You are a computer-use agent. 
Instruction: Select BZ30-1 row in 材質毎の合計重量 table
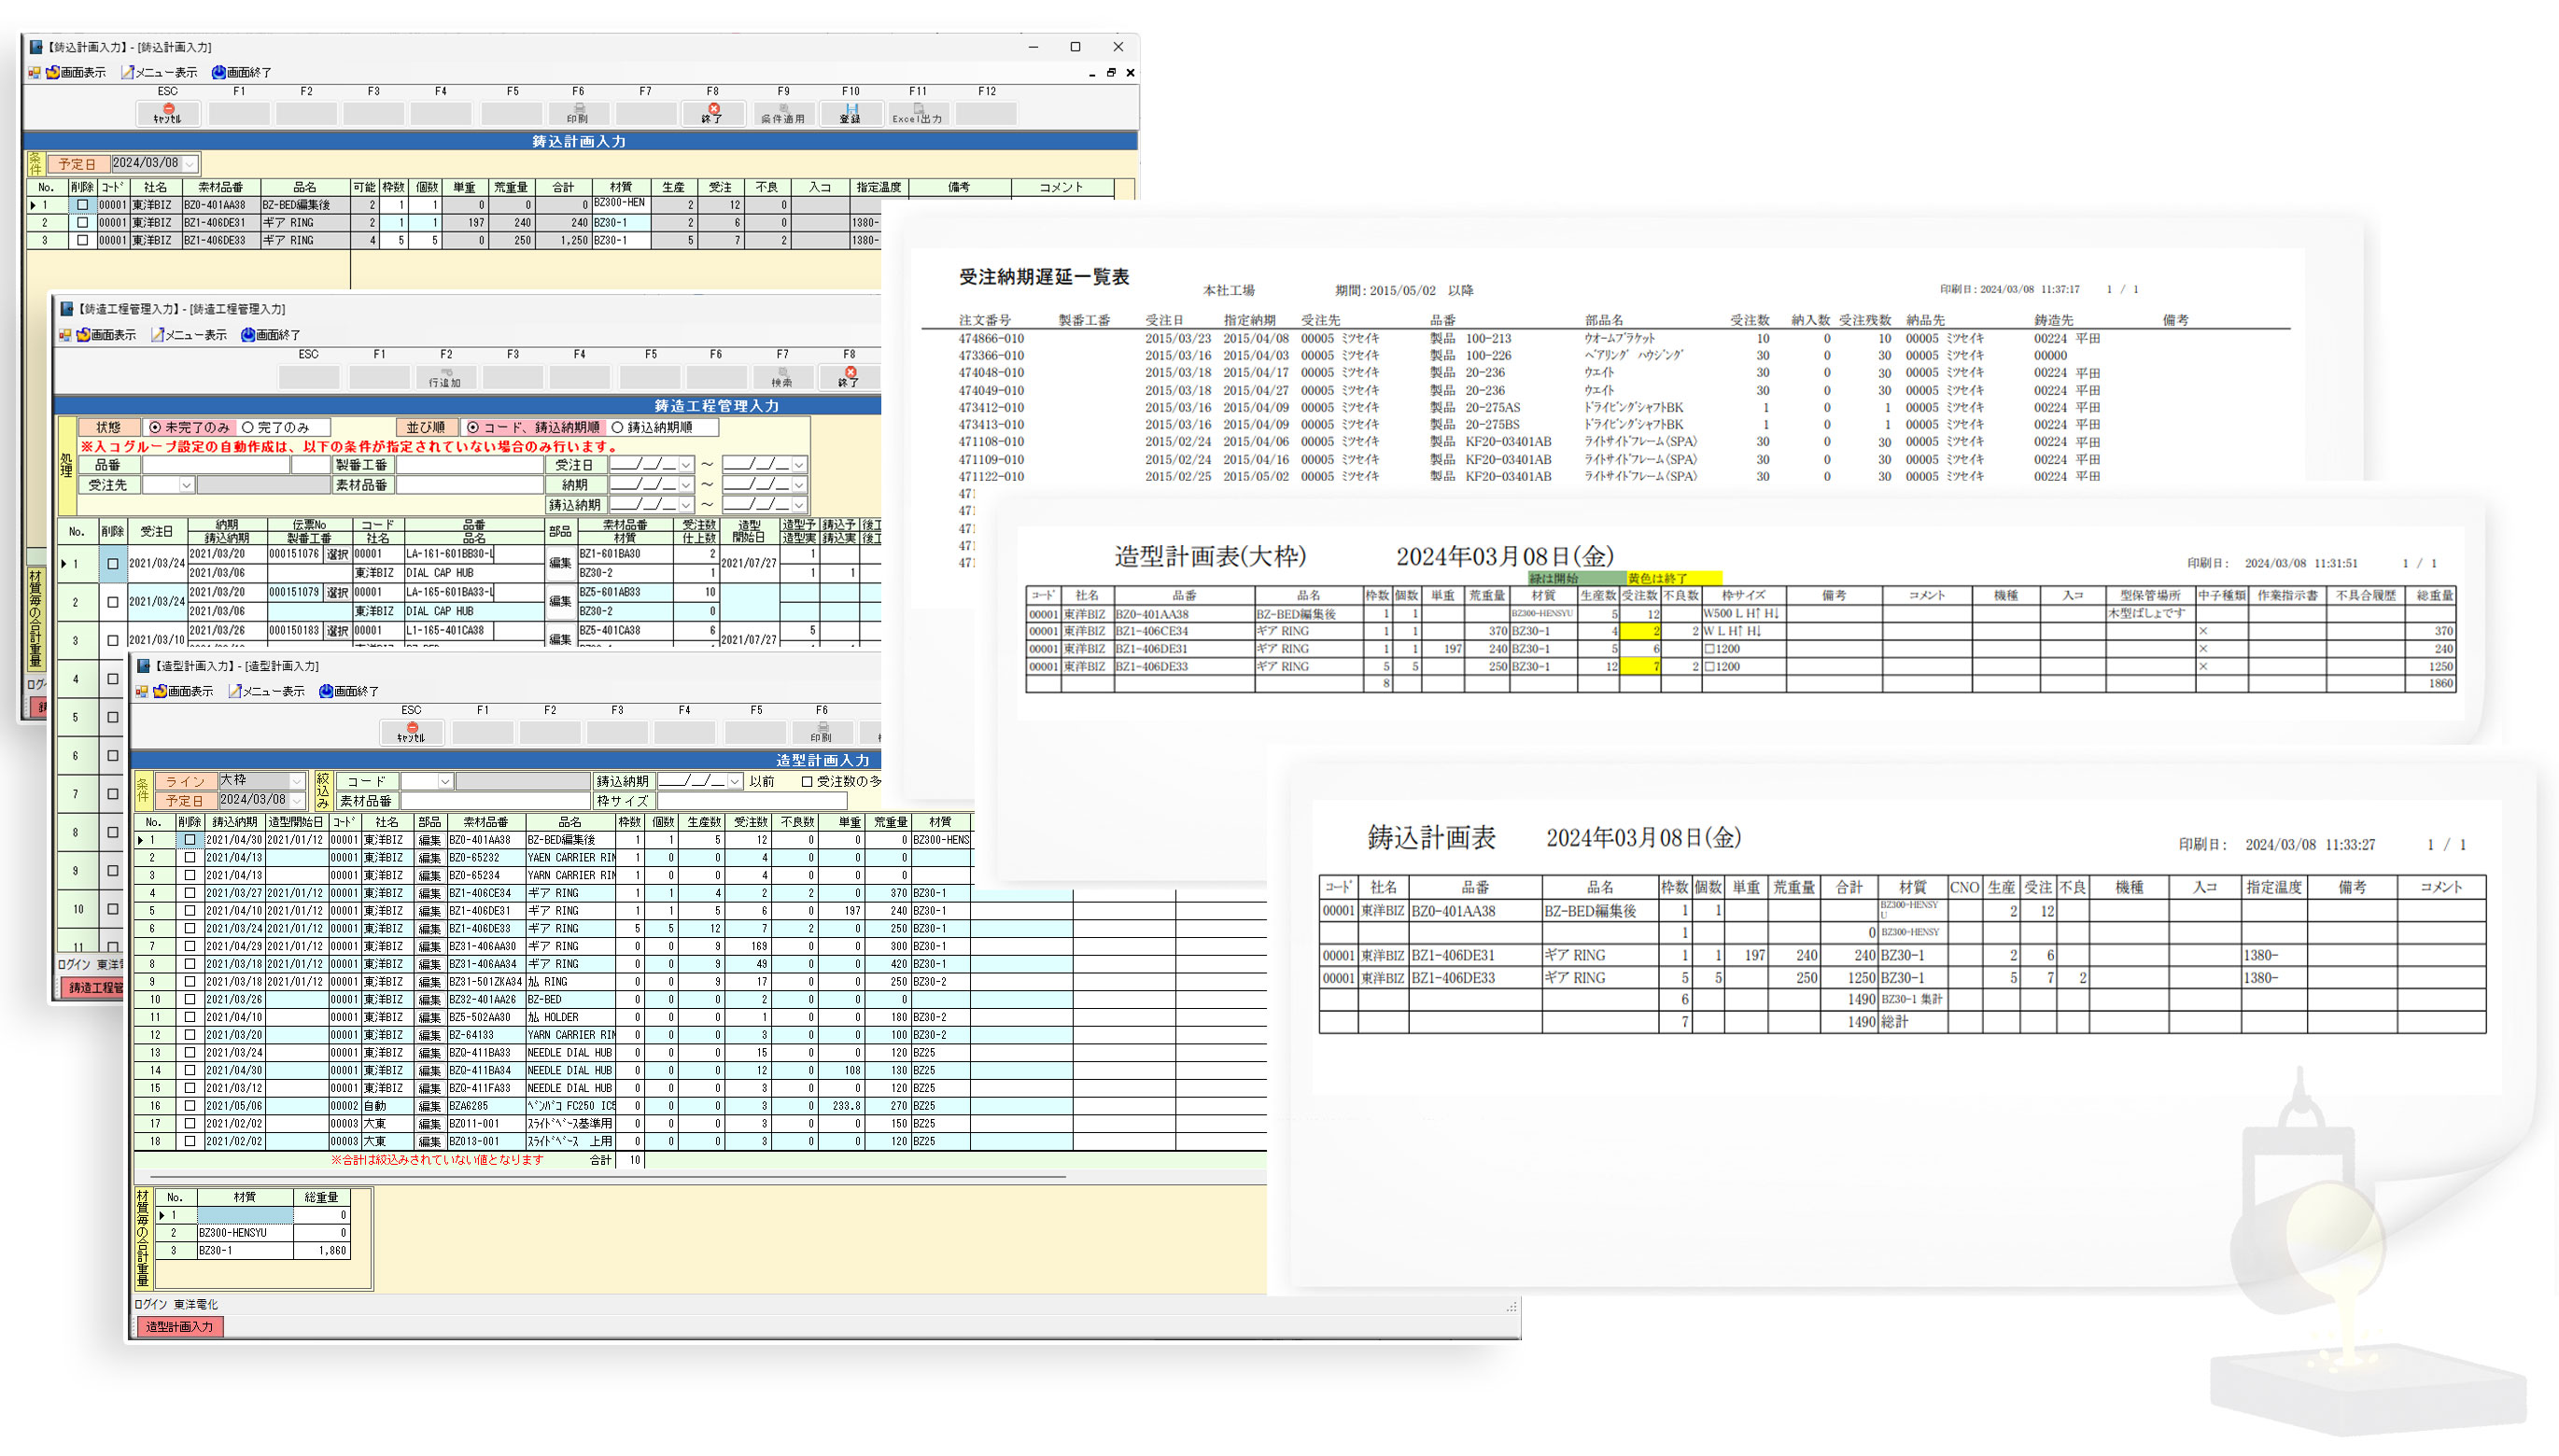click(x=254, y=1250)
